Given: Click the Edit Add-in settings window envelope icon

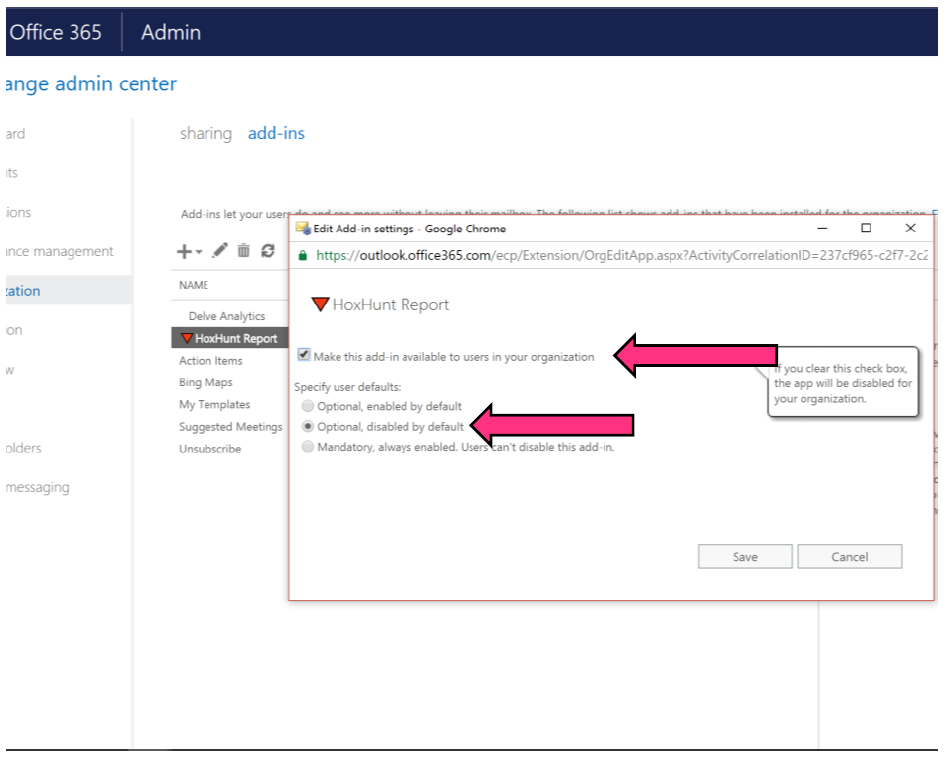Looking at the screenshot, I should pyautogui.click(x=303, y=228).
